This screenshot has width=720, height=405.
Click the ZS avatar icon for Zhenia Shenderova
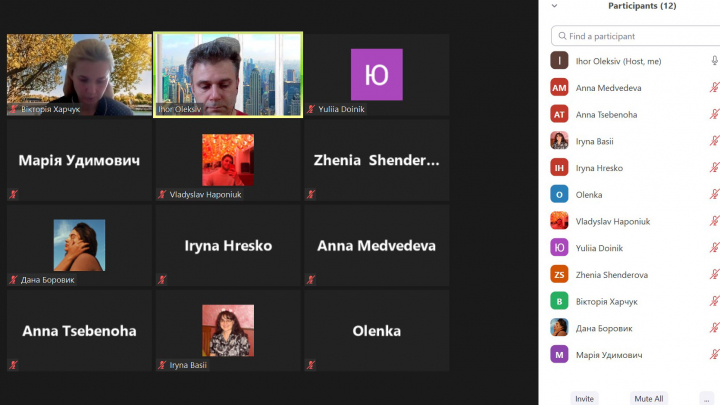(x=559, y=275)
